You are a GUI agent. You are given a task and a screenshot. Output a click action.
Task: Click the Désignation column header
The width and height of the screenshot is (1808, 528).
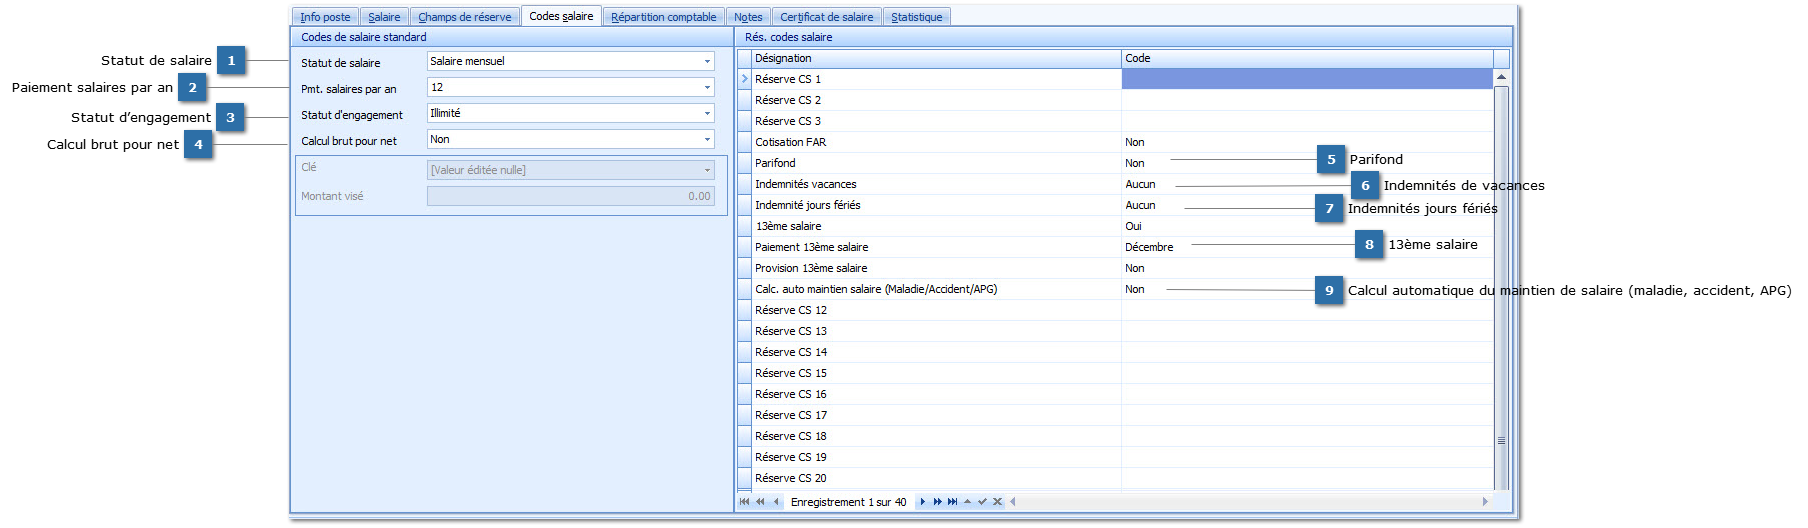point(935,58)
